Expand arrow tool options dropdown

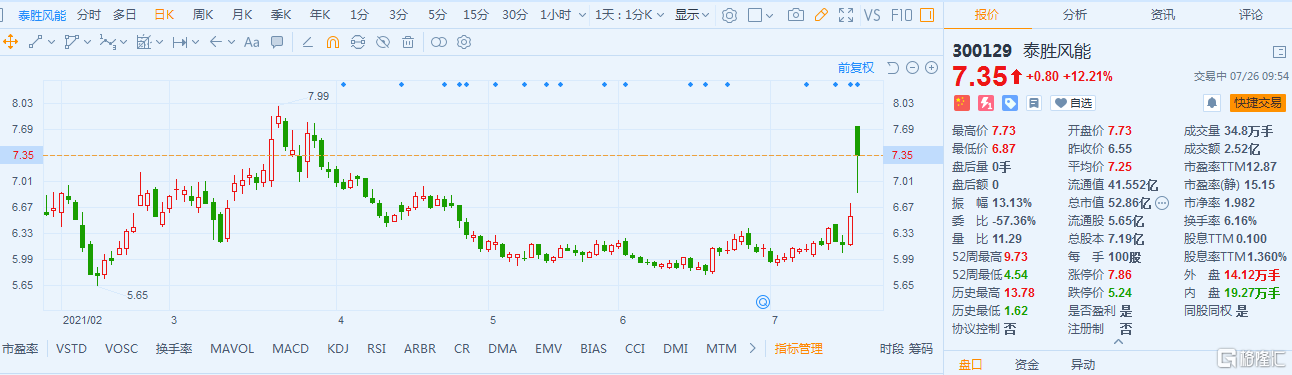pos(231,42)
